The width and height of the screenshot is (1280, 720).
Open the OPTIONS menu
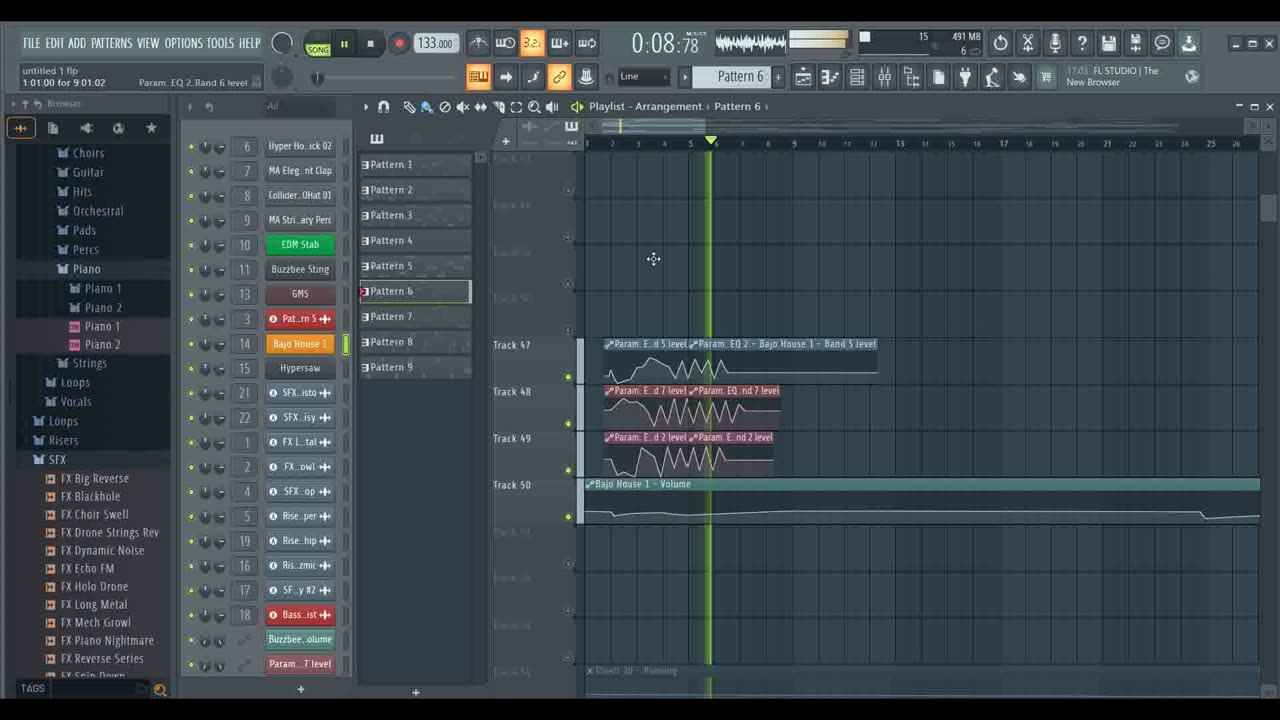coord(183,43)
